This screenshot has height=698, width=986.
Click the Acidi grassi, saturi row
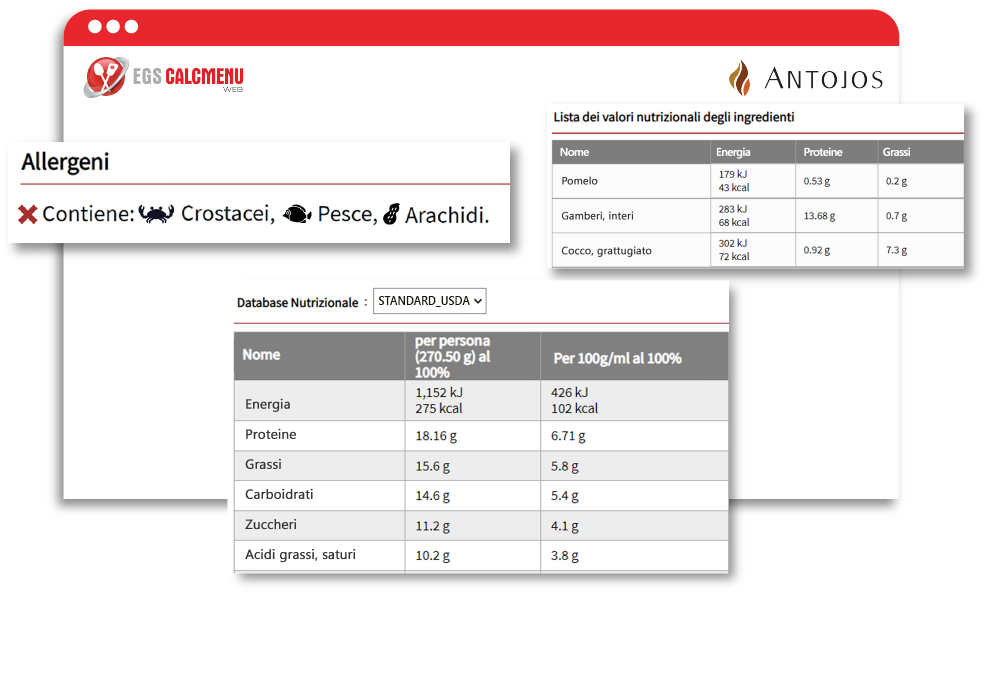tap(300, 554)
